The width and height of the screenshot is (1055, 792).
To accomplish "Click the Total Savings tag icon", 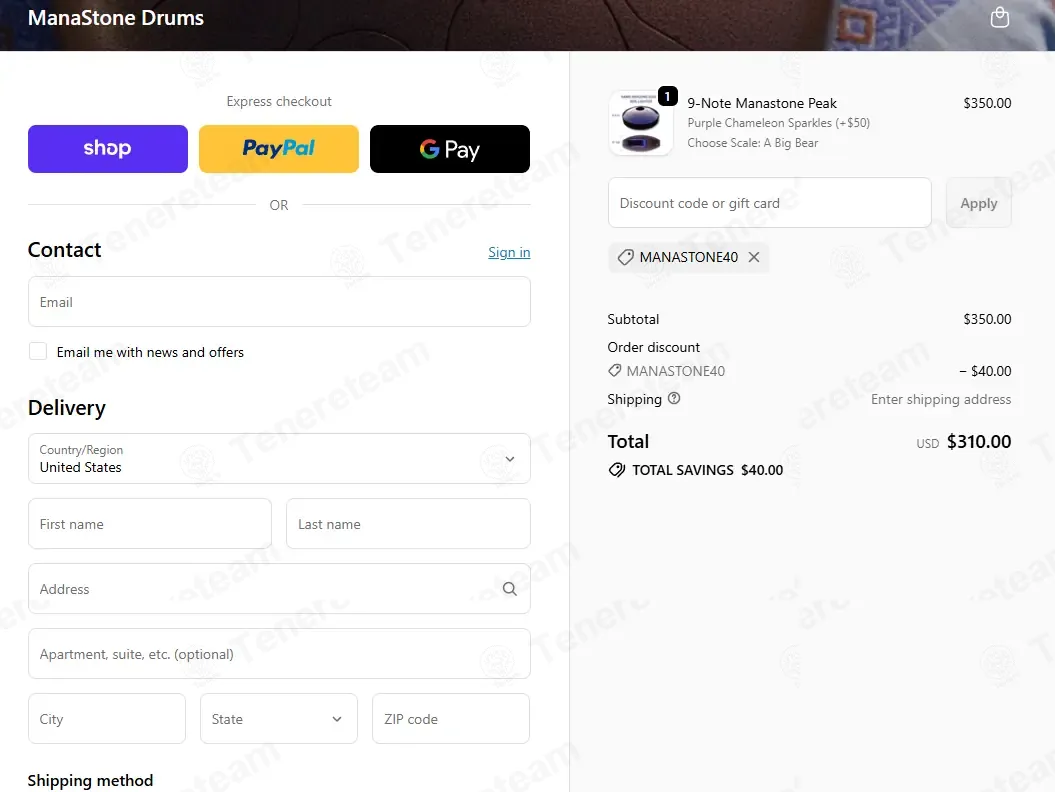I will click(x=616, y=470).
